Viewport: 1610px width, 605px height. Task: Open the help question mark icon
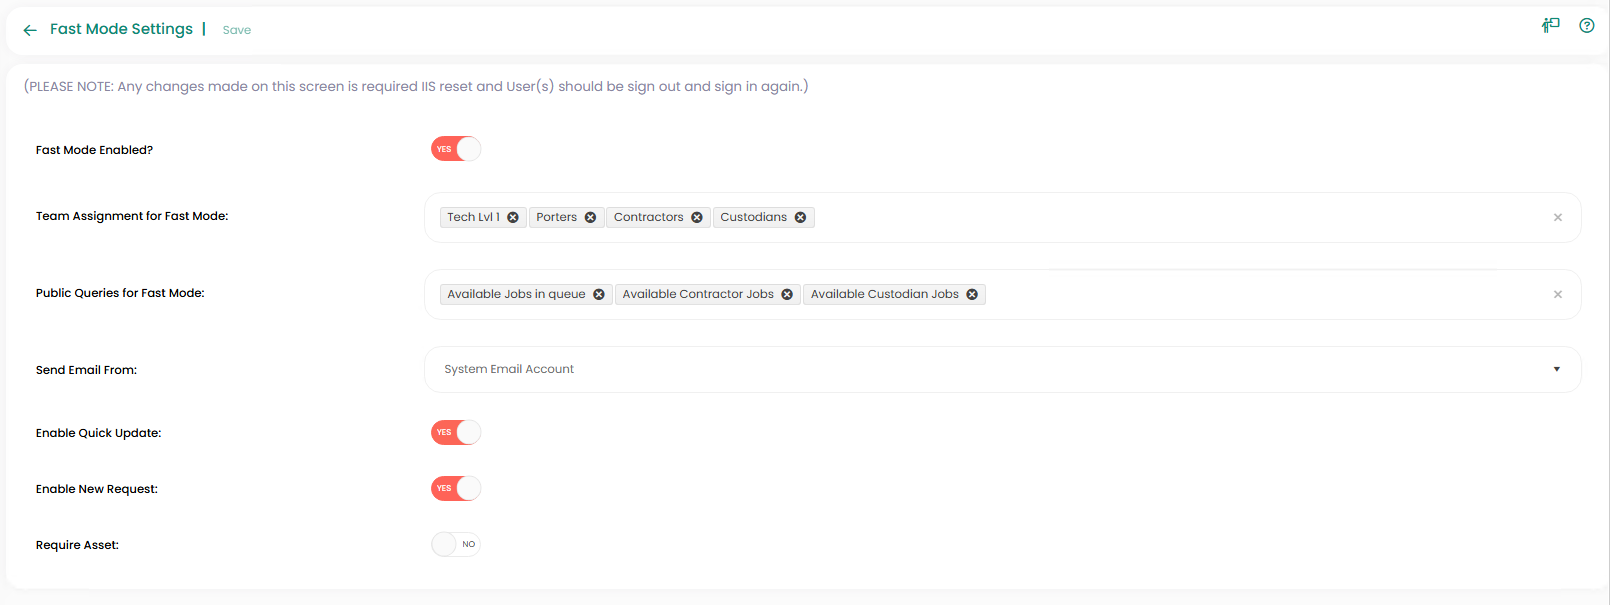1586,26
